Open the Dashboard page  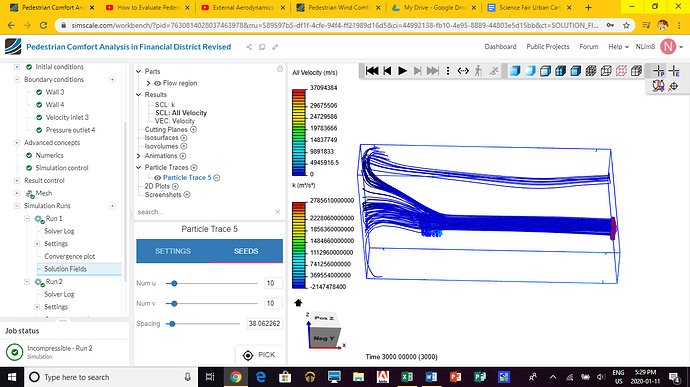[x=500, y=47]
